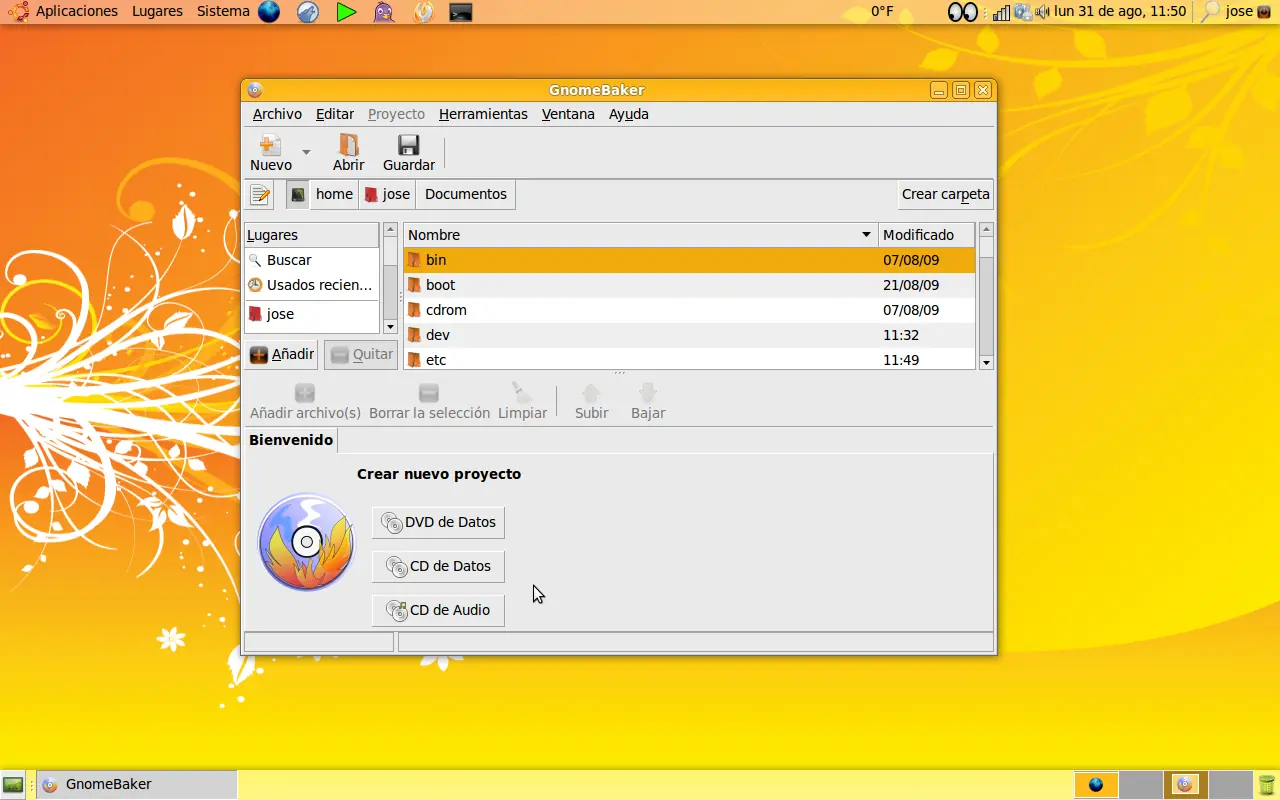Create a CD de Audio project
The image size is (1280, 800).
pos(438,610)
